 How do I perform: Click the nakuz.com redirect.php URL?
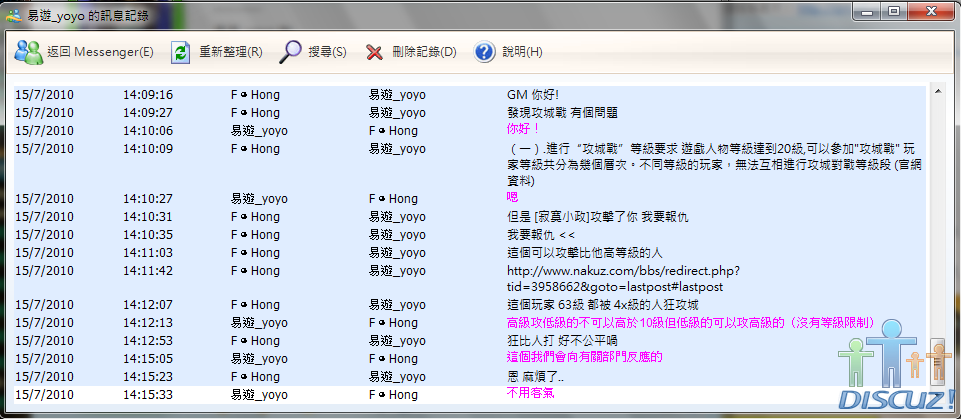(x=623, y=279)
